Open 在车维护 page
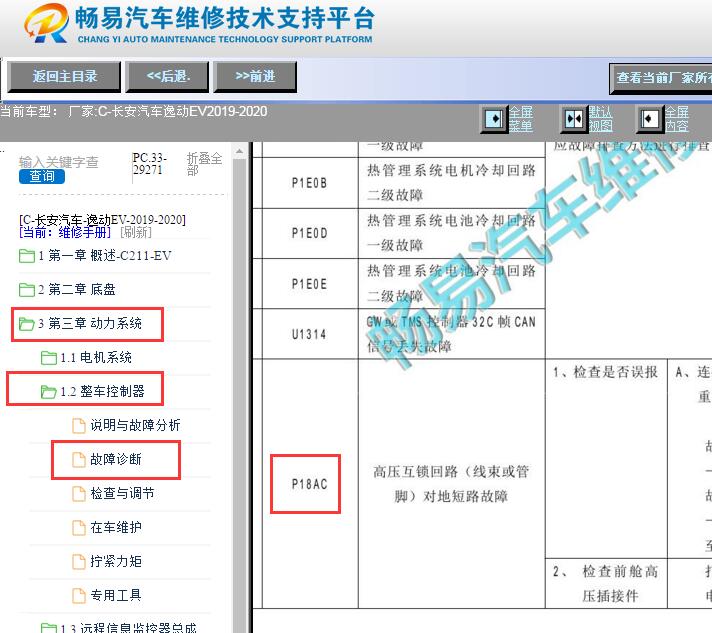This screenshot has width=712, height=633. 116,528
